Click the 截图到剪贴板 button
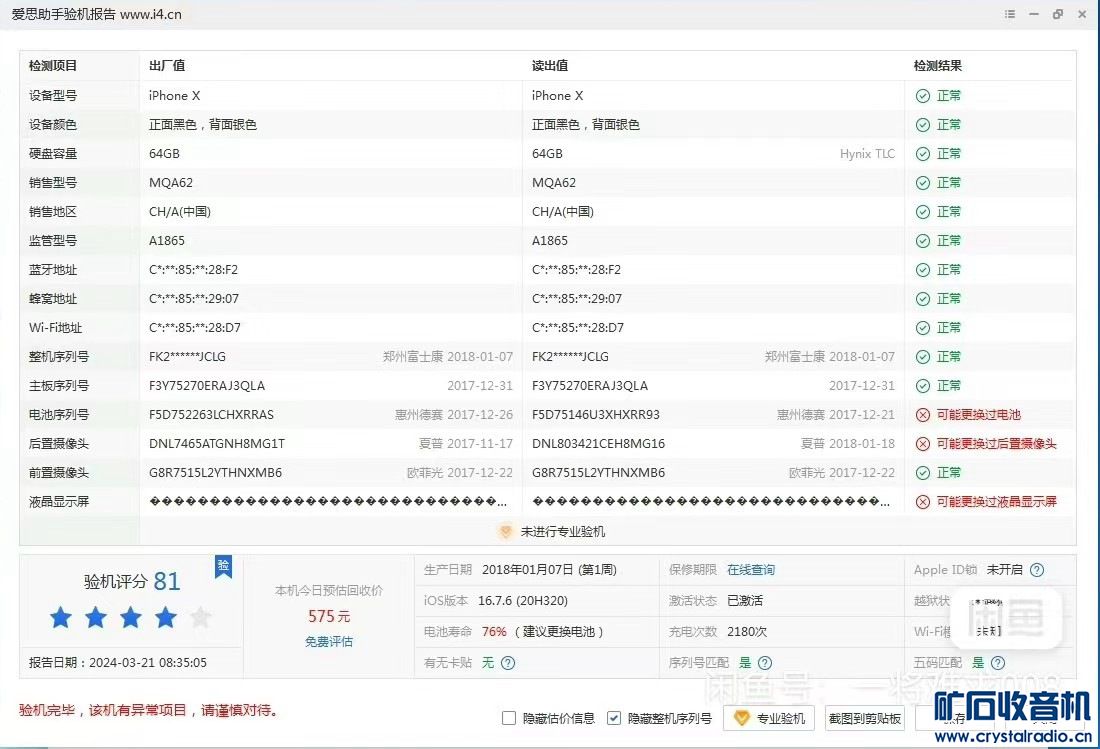The image size is (1100, 749). point(864,718)
